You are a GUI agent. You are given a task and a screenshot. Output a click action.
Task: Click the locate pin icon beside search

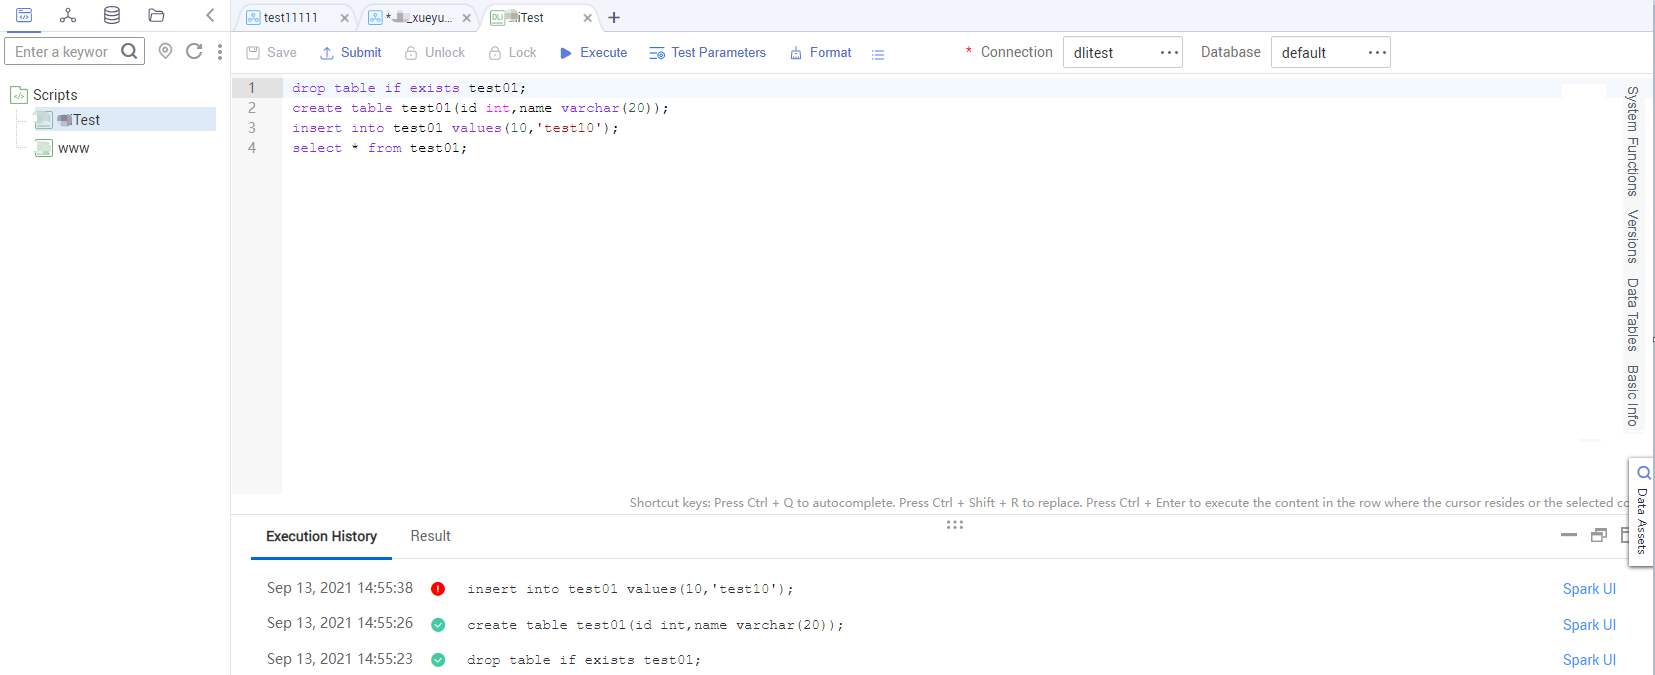click(166, 51)
